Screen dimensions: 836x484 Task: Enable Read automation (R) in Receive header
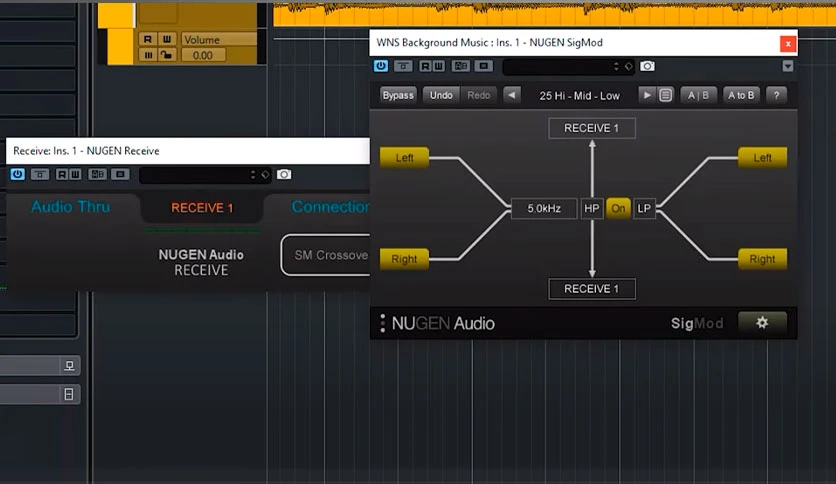pyautogui.click(x=62, y=174)
